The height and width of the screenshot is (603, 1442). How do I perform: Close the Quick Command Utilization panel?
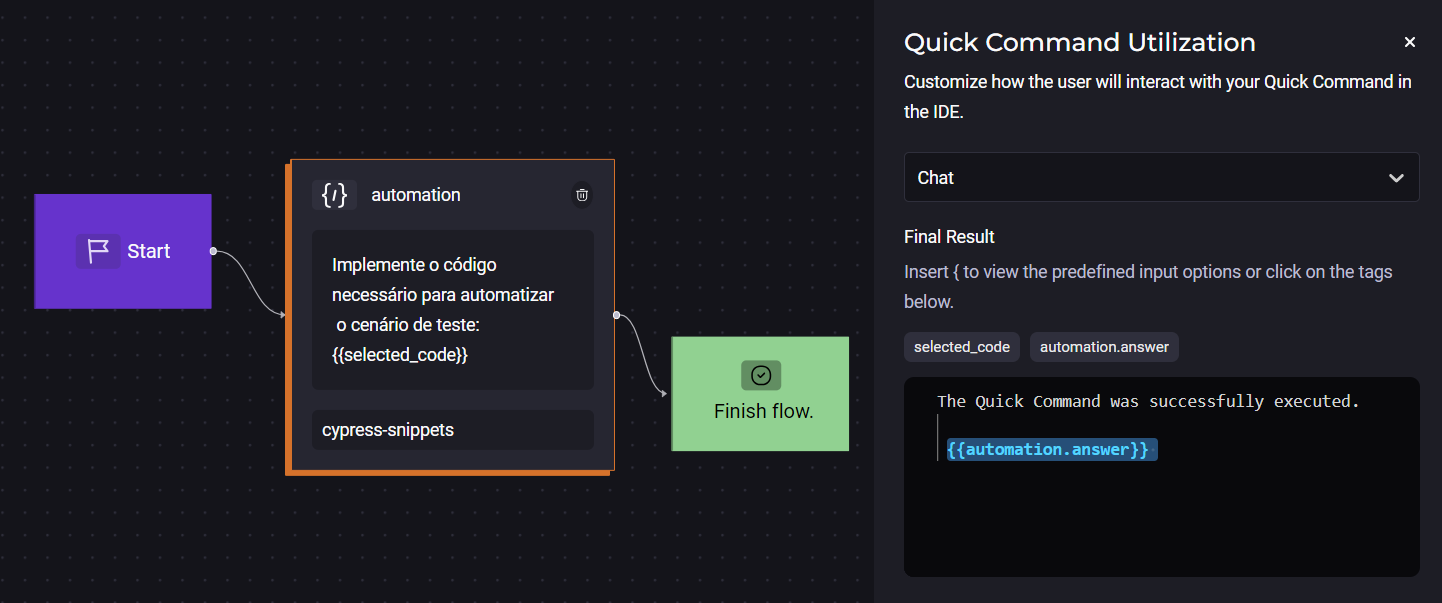point(1410,42)
